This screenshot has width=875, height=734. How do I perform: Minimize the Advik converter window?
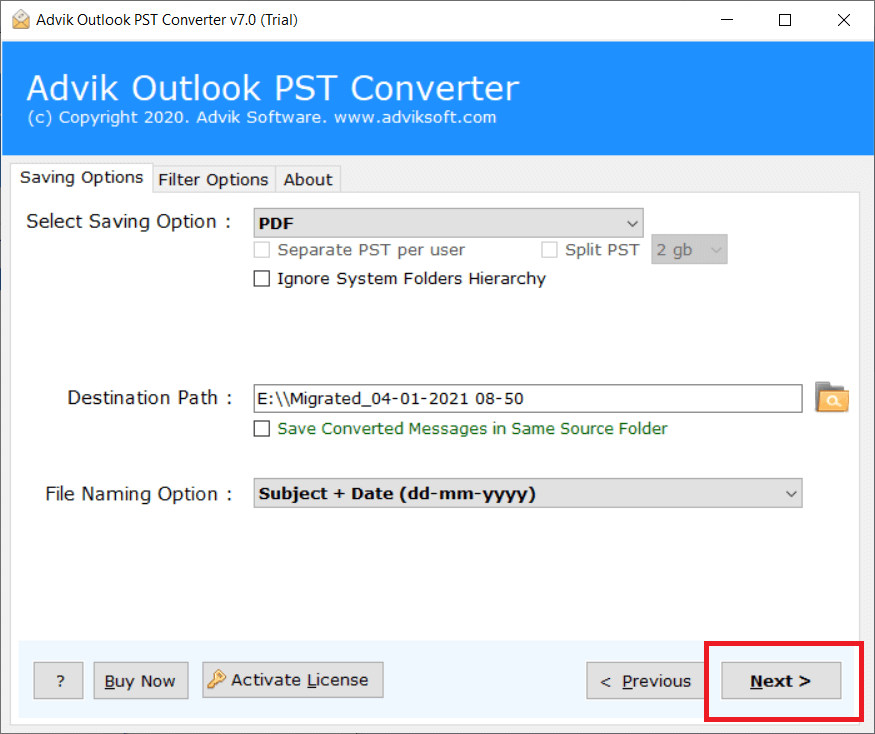(727, 20)
